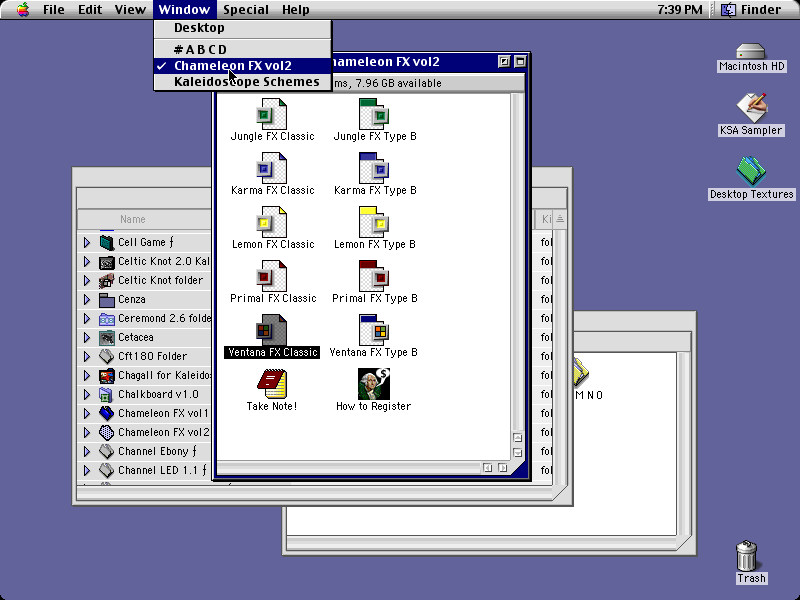
Task: Open the Help menu
Action: coord(295,10)
